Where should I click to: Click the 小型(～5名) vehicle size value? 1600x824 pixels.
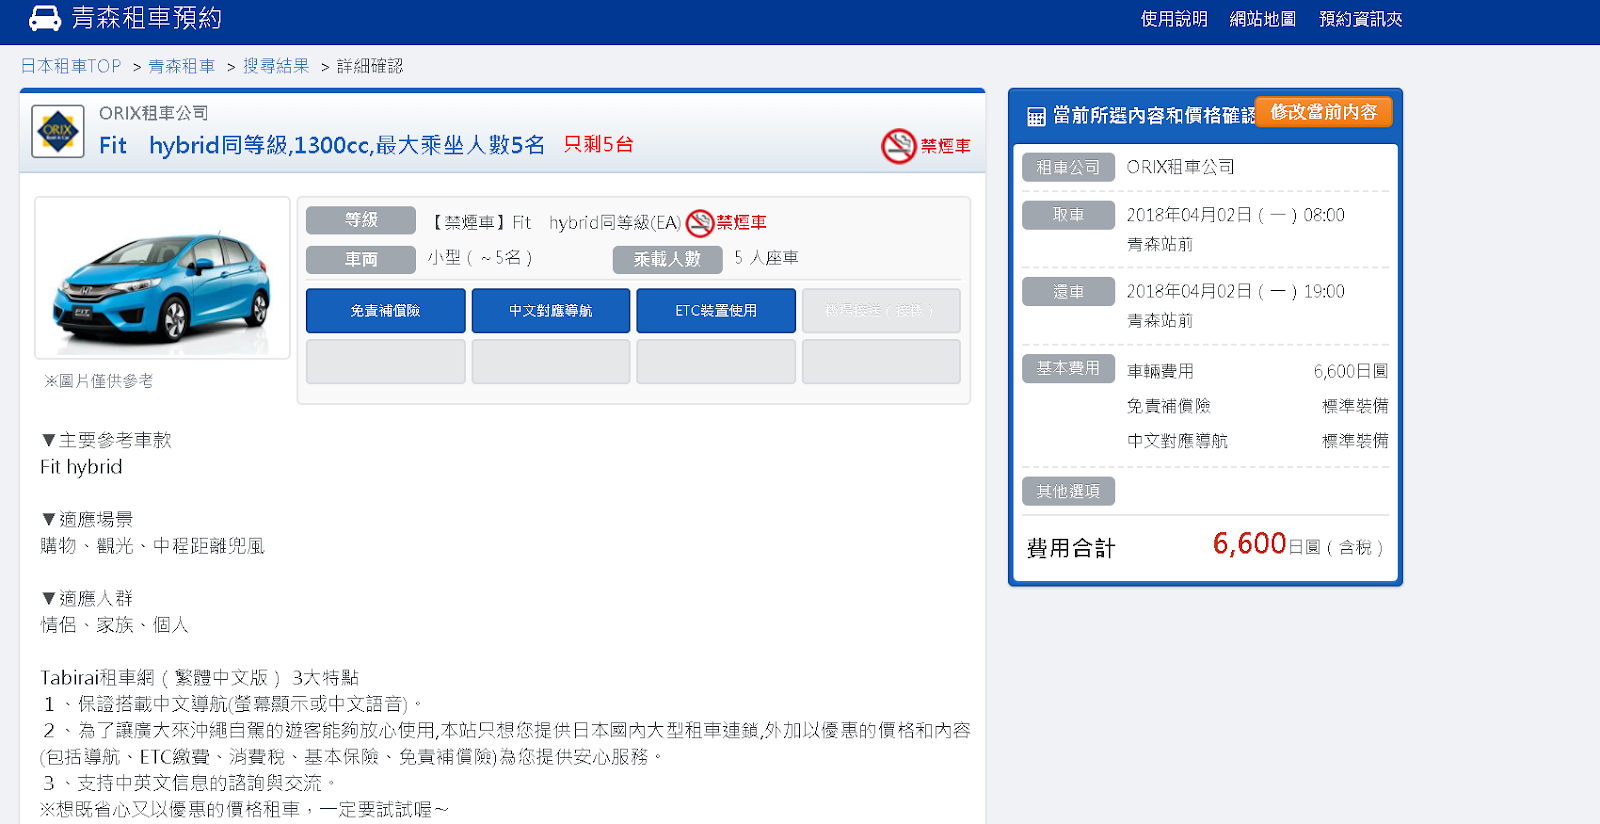480,258
